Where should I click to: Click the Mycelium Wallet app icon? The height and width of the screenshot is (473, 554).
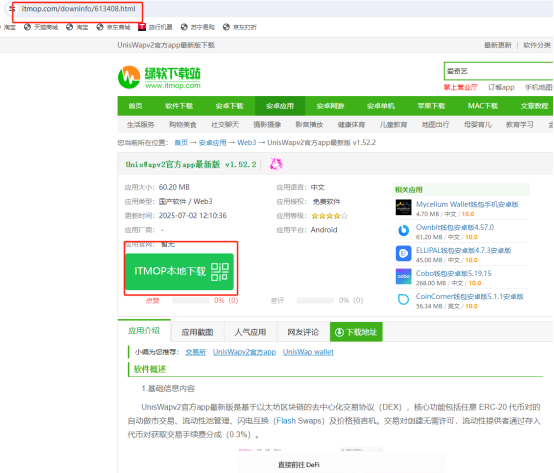click(403, 208)
